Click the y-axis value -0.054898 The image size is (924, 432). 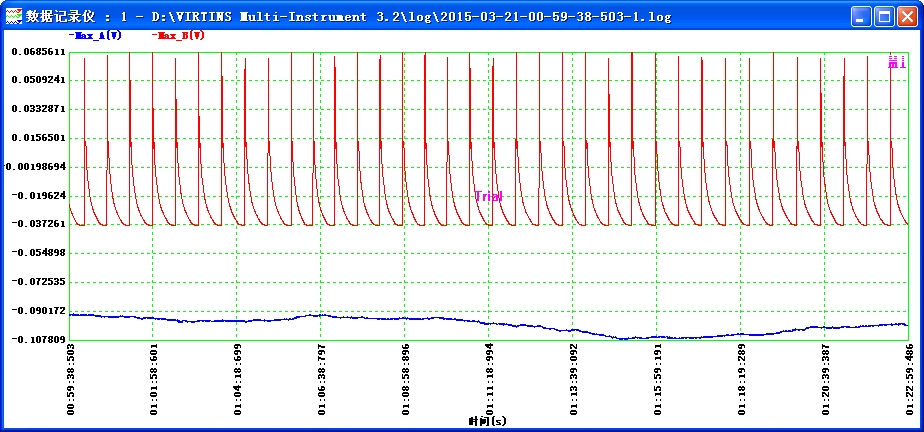(x=38, y=253)
